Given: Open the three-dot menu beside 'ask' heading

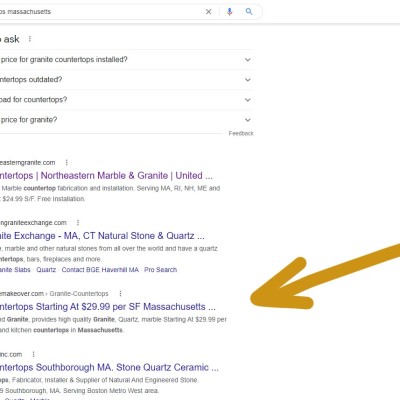Looking at the screenshot, I should pos(30,39).
